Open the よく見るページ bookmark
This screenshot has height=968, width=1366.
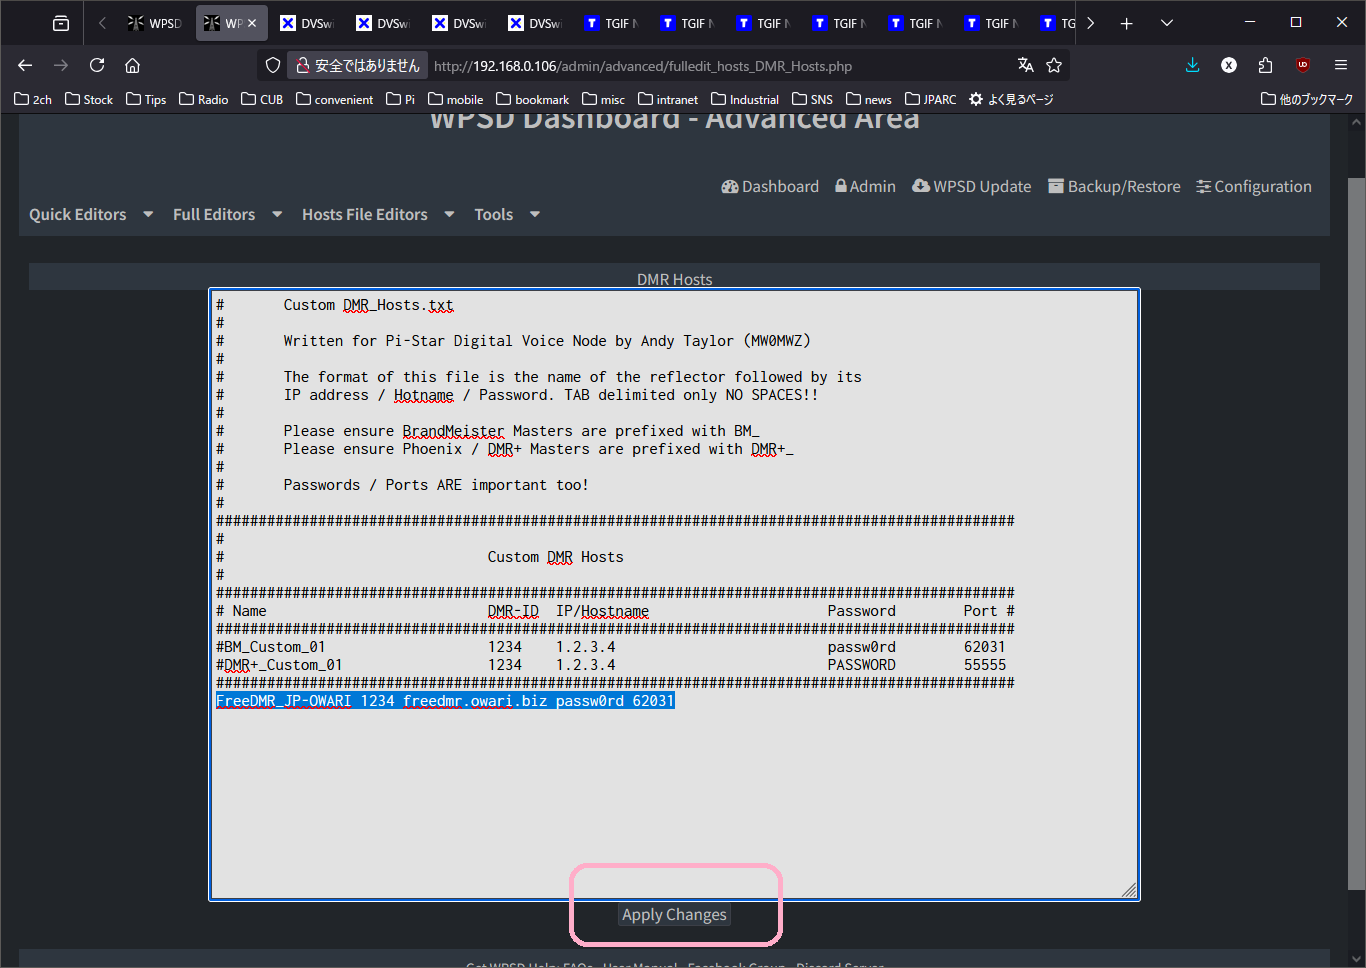[x=1011, y=99]
